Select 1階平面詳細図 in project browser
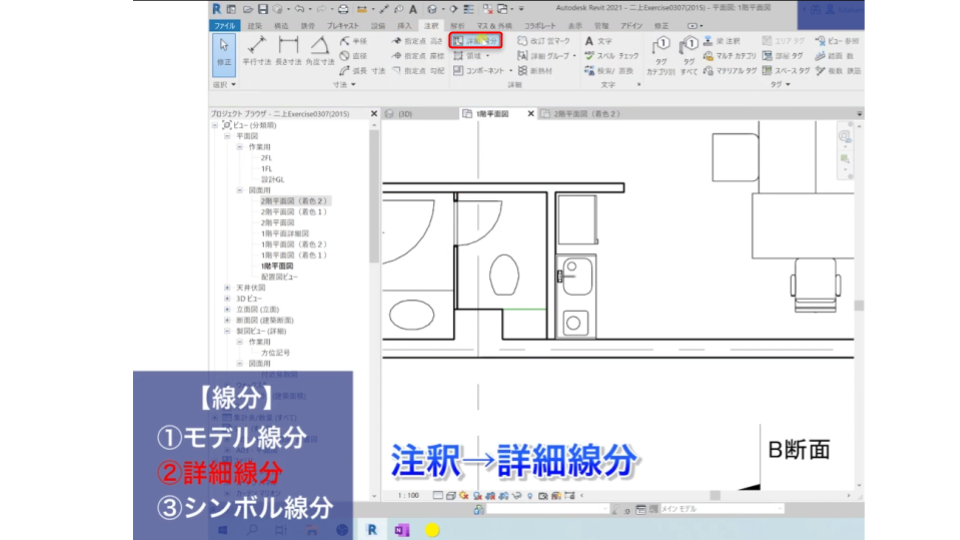The width and height of the screenshot is (960, 540). [x=284, y=233]
